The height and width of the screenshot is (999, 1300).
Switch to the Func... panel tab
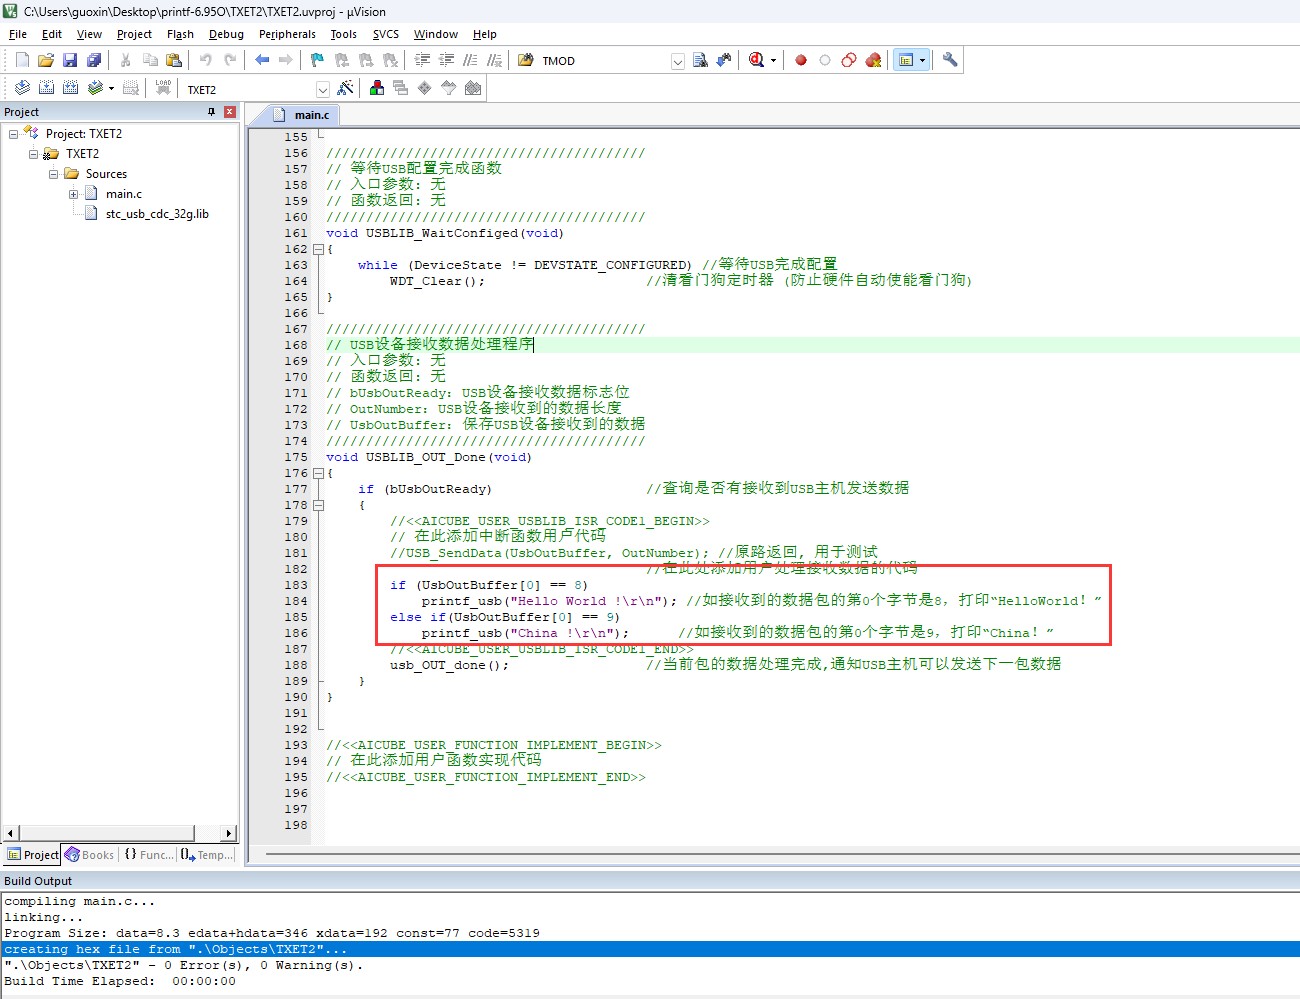click(x=148, y=855)
